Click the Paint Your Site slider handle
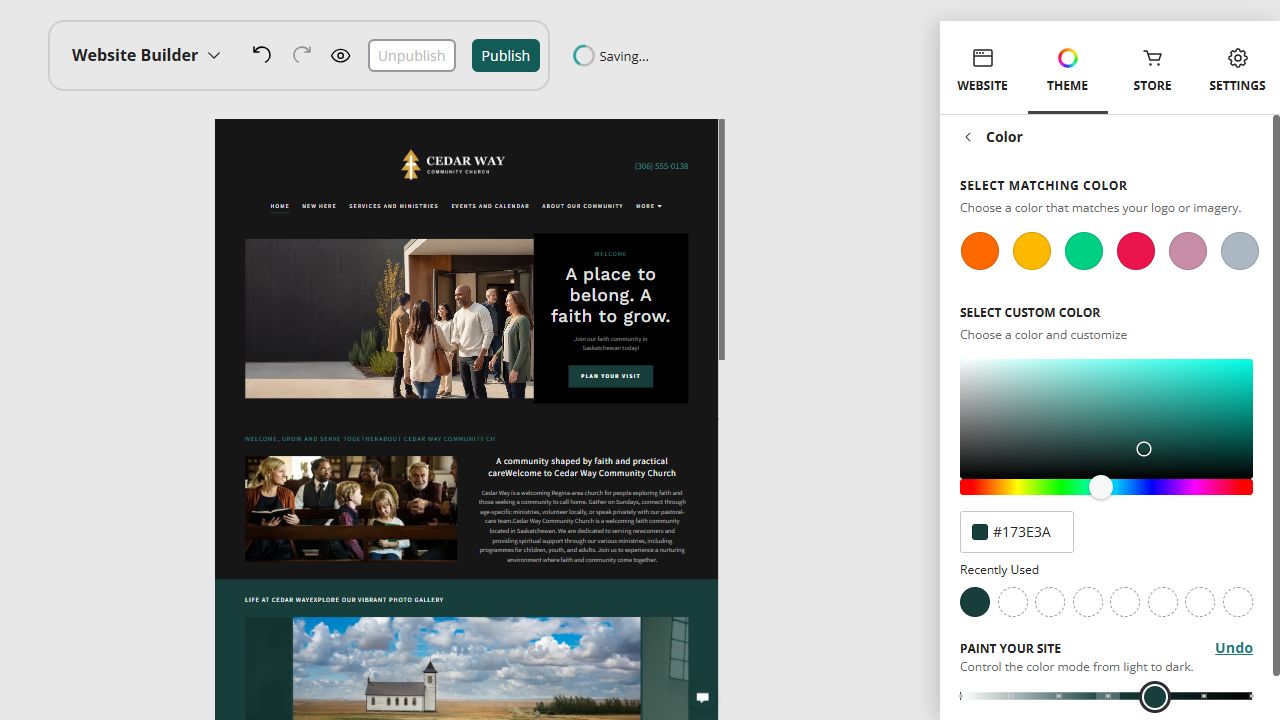 click(1155, 696)
